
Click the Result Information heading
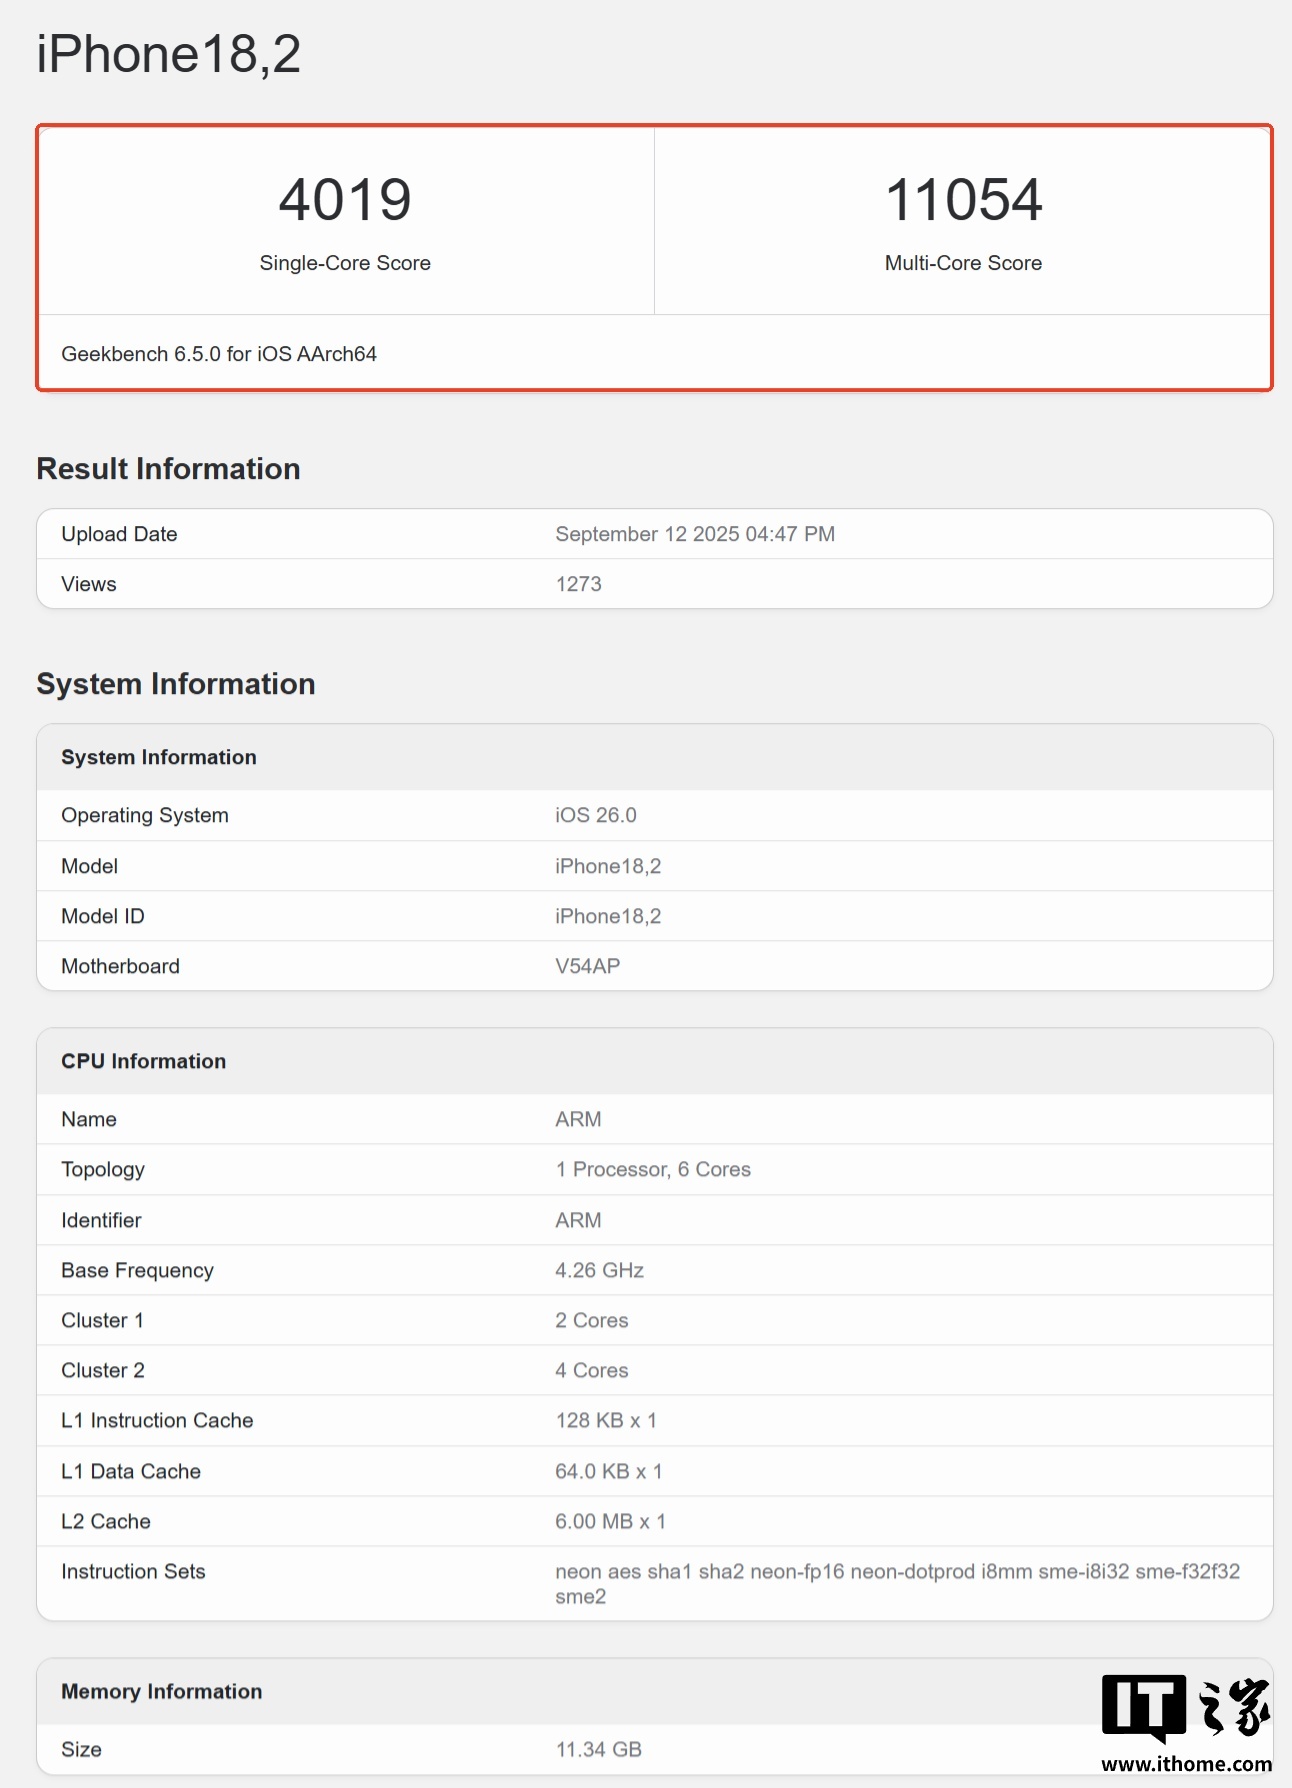click(168, 469)
